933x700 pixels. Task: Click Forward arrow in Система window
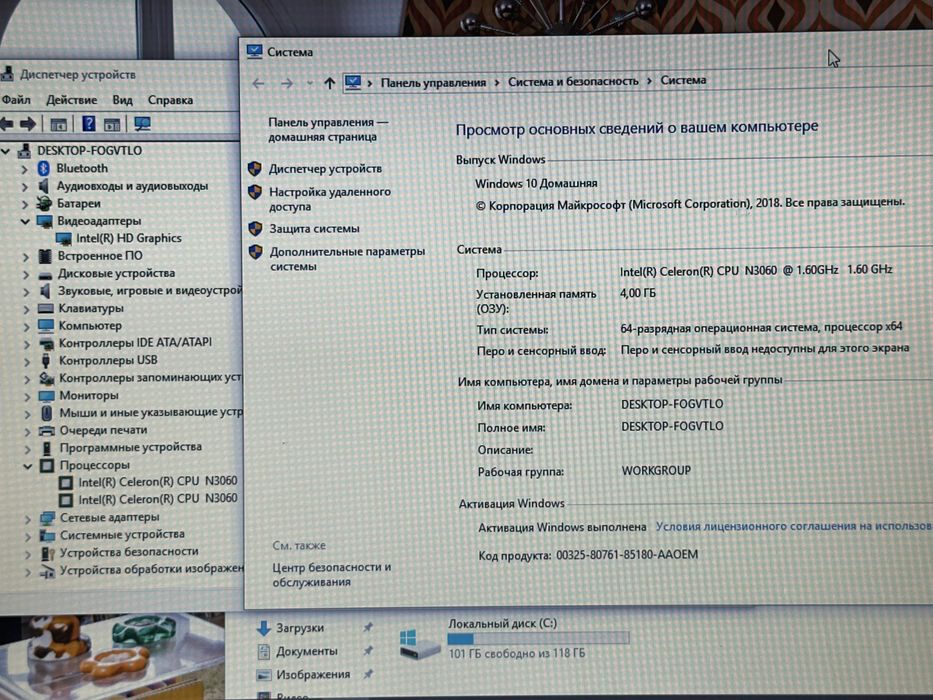coord(287,83)
